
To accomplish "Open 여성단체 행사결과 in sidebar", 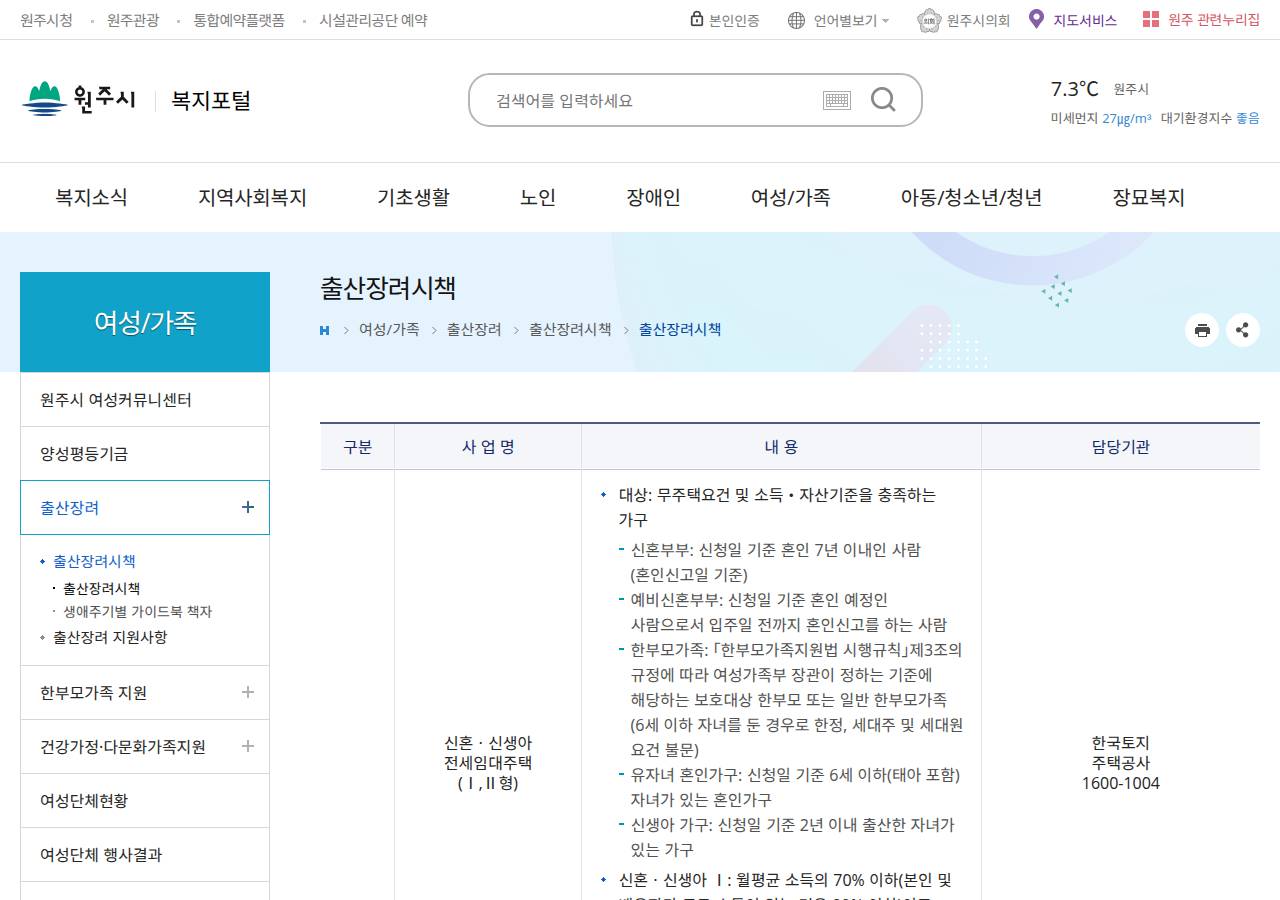I will coord(145,854).
